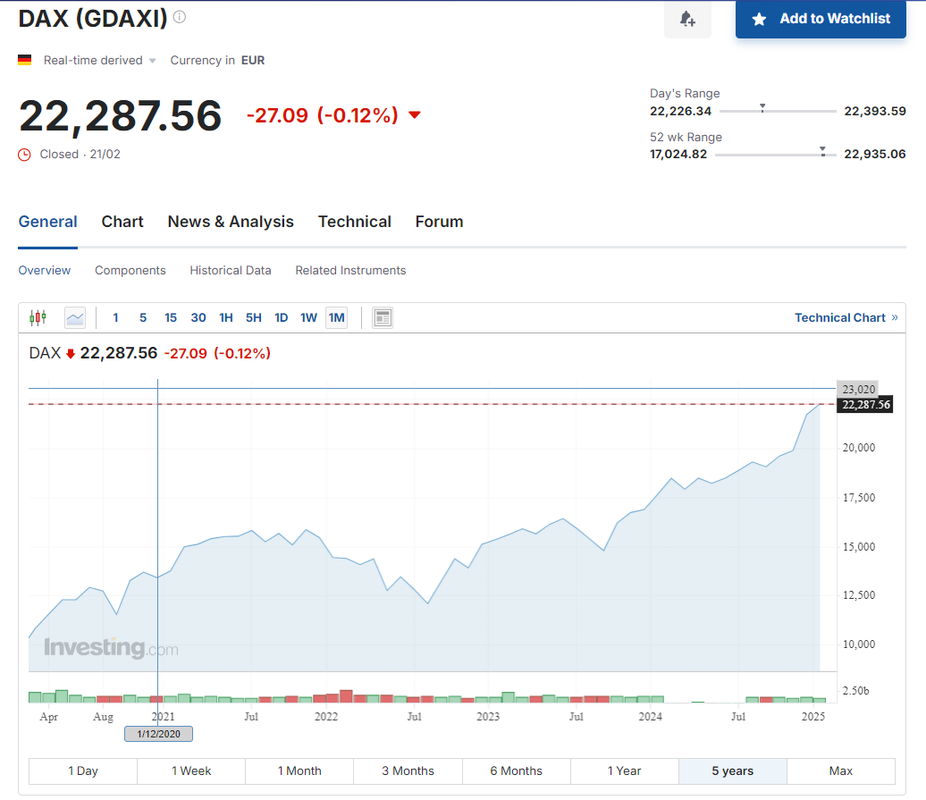Click the info icon next to DAX (GDAXI)
Image resolution: width=926 pixels, height=800 pixels.
(180, 17)
